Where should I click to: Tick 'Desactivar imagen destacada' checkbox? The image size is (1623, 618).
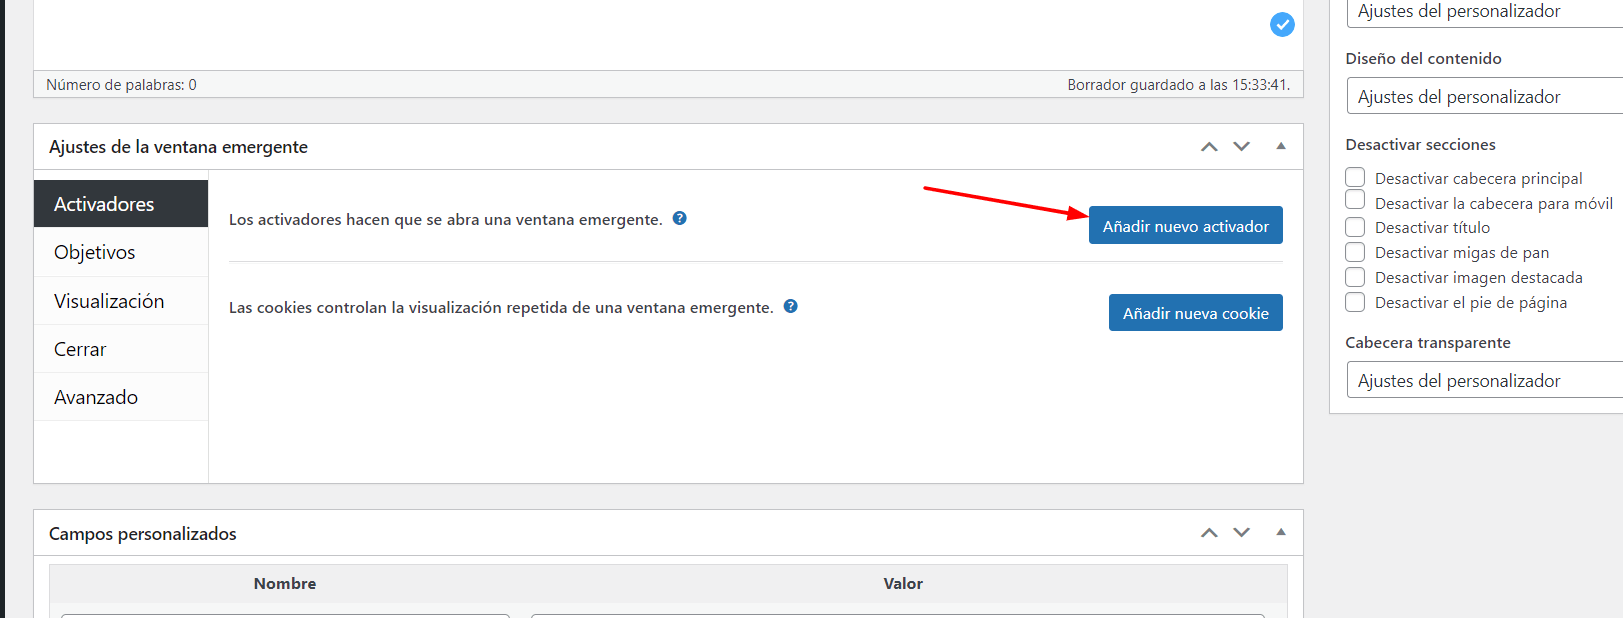click(1355, 277)
